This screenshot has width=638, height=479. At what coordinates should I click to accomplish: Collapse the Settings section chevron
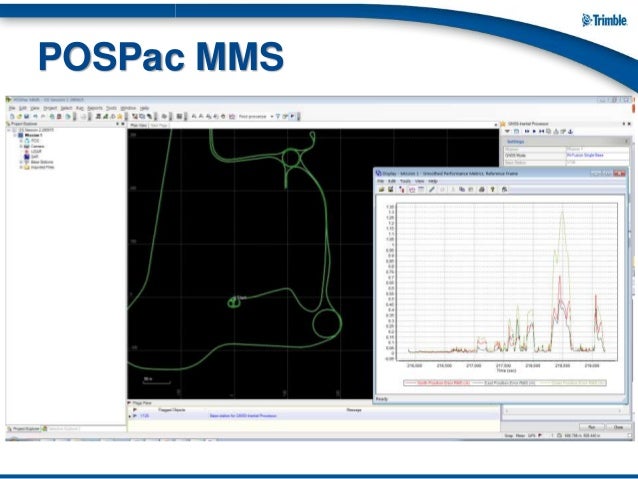(x=626, y=141)
